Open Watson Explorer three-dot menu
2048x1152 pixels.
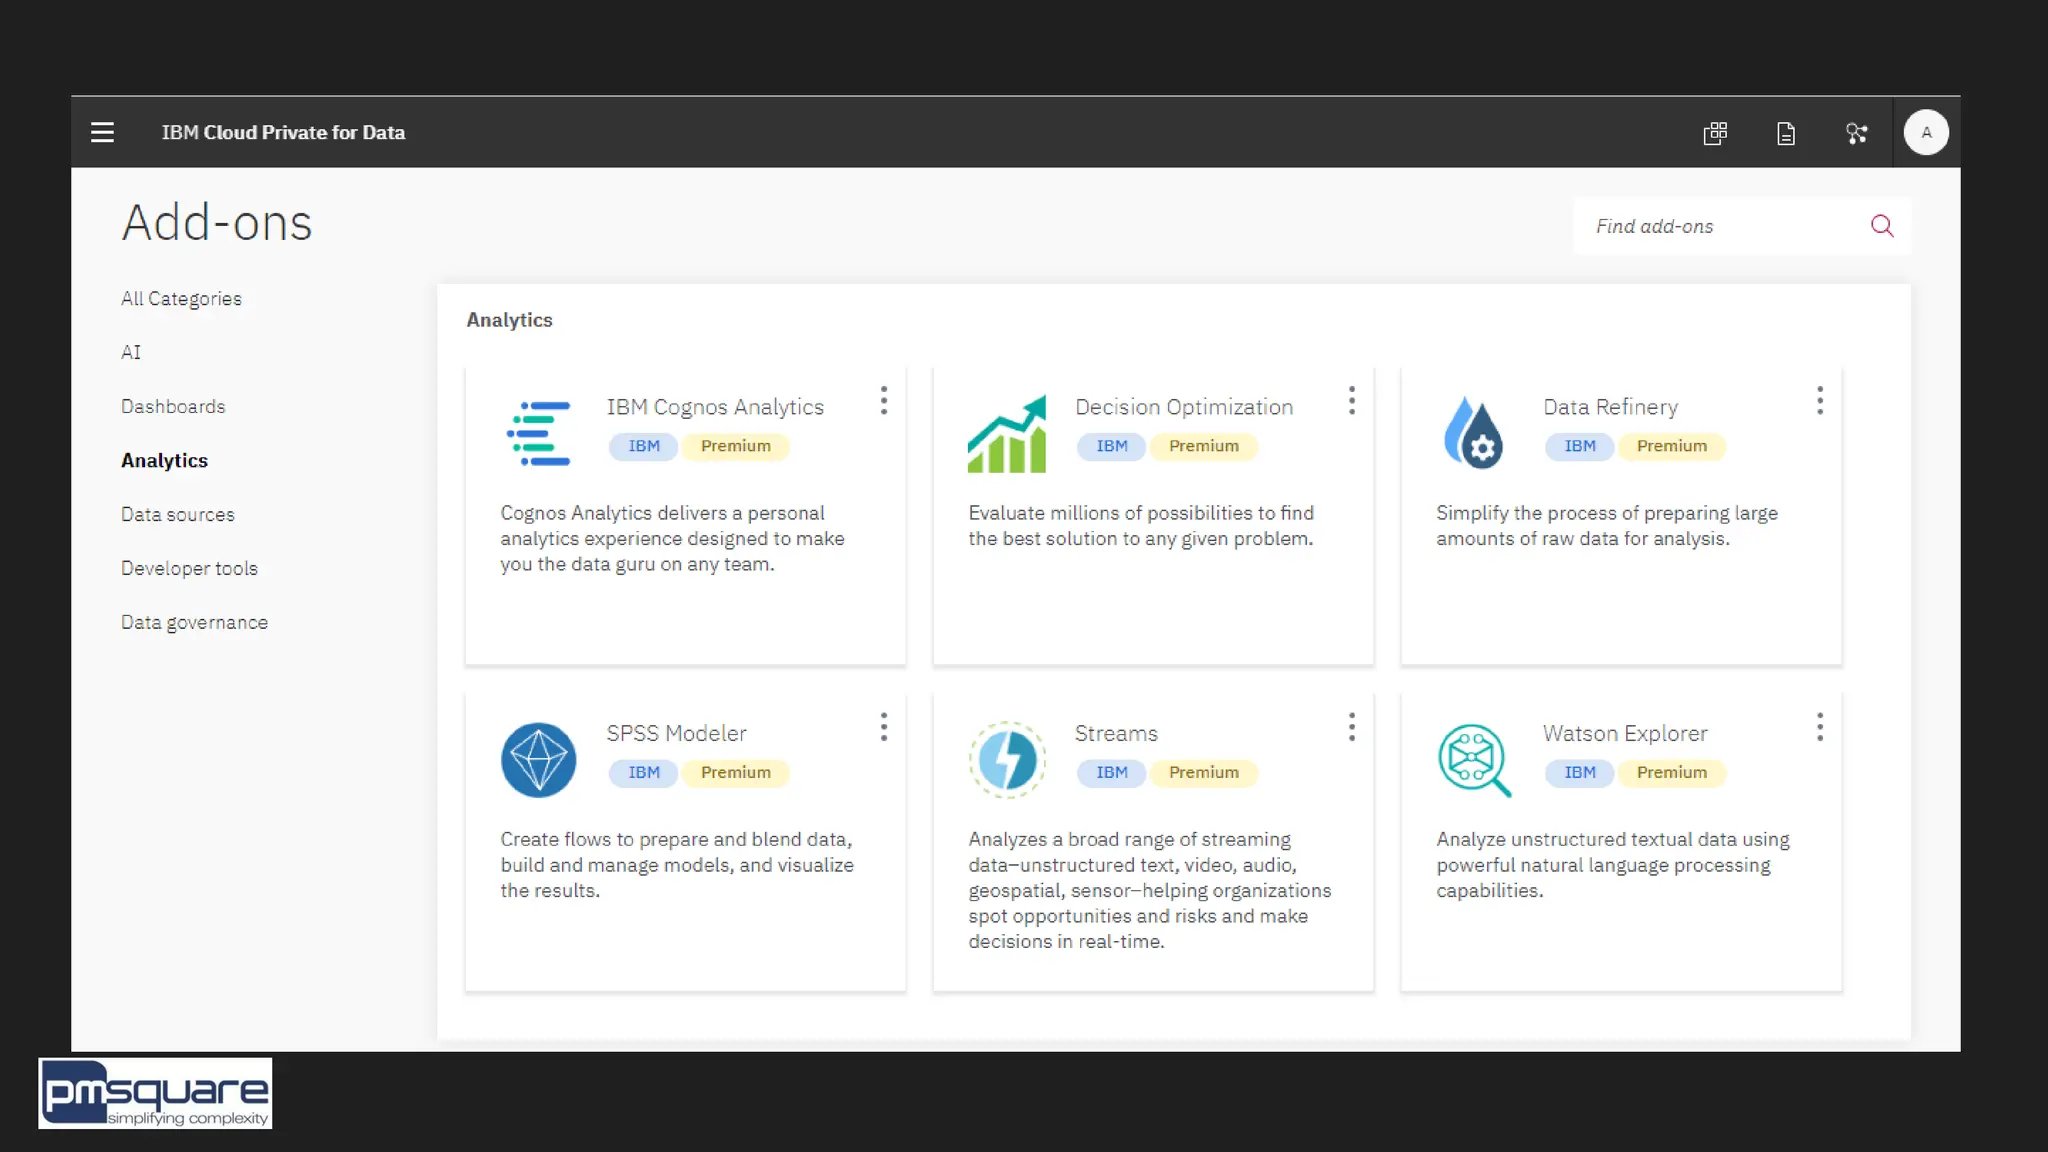pos(1819,727)
